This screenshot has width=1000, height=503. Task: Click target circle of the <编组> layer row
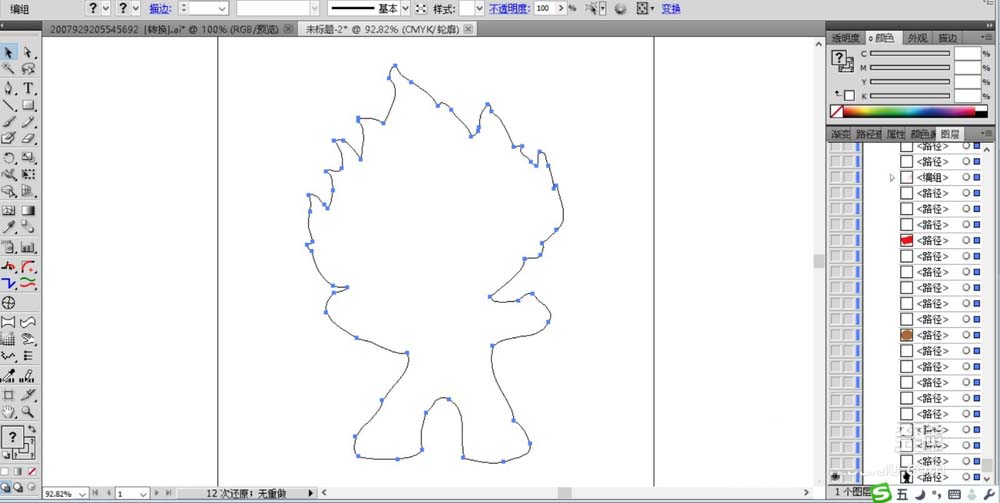966,177
